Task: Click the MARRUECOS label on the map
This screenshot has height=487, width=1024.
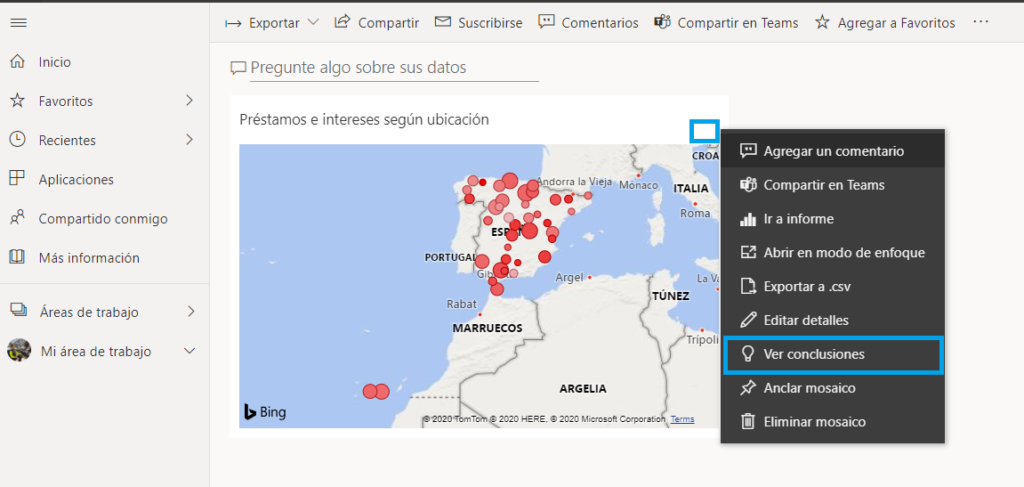Action: point(487,328)
